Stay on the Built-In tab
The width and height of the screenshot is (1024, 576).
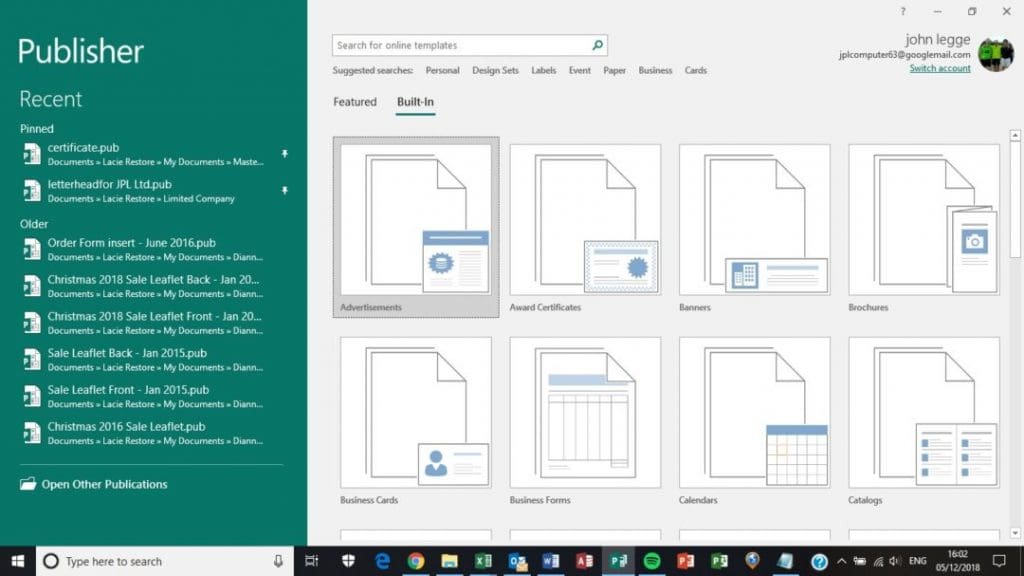(414, 101)
